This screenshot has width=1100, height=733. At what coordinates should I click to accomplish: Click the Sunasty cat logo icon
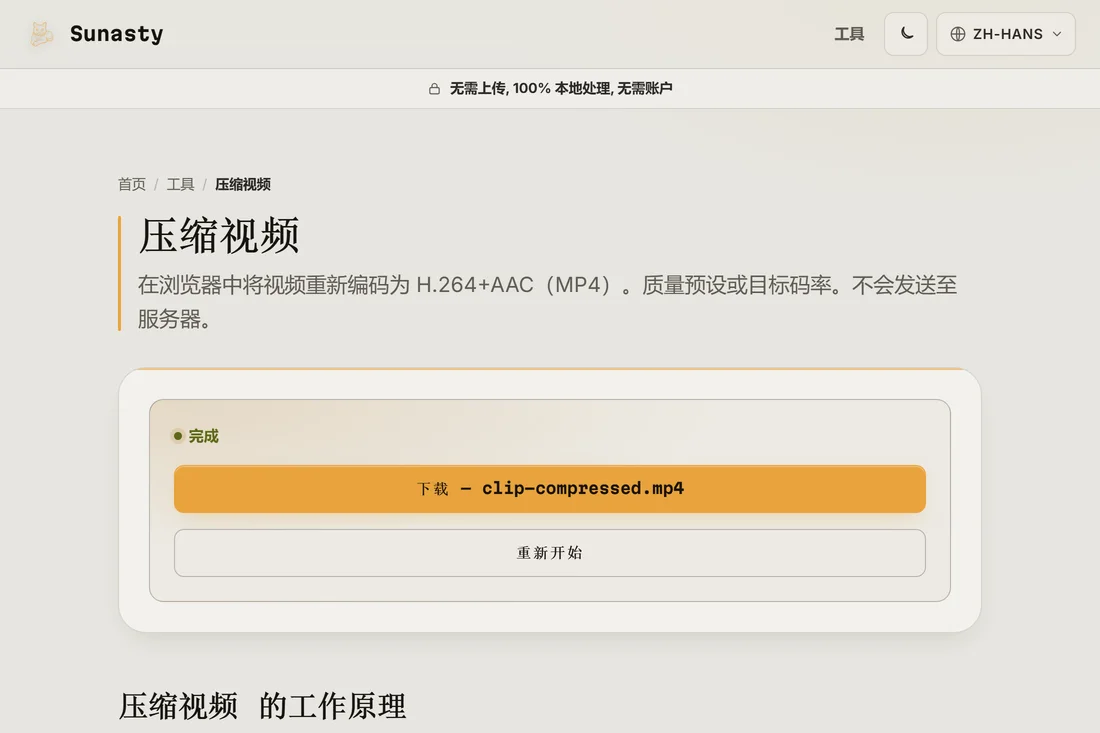41,34
